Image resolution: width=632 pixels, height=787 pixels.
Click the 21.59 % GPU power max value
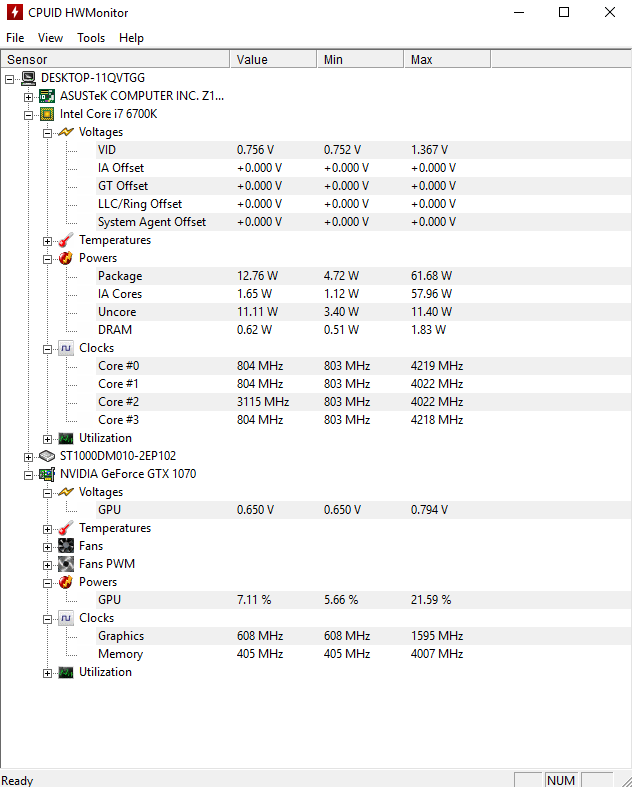tap(431, 600)
